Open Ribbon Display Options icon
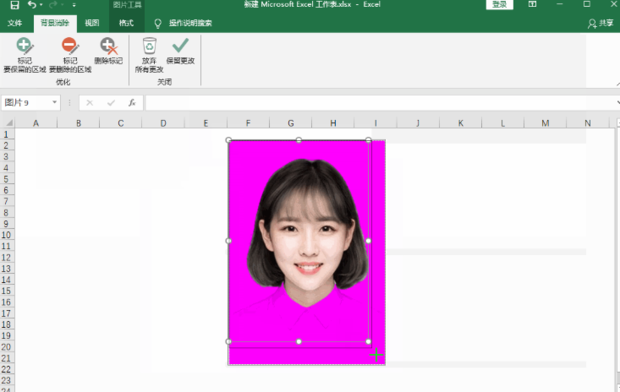This screenshot has height=392, width=620. (533, 4)
